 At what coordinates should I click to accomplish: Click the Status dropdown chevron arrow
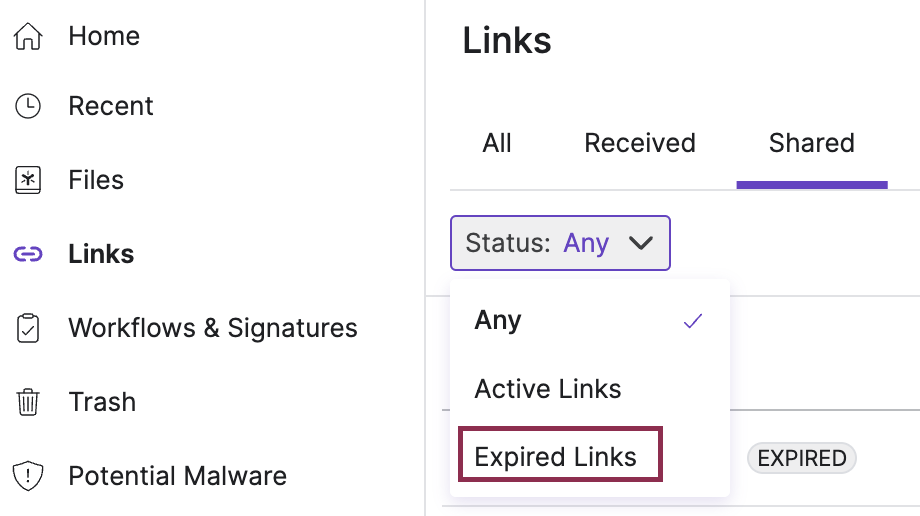click(x=641, y=243)
